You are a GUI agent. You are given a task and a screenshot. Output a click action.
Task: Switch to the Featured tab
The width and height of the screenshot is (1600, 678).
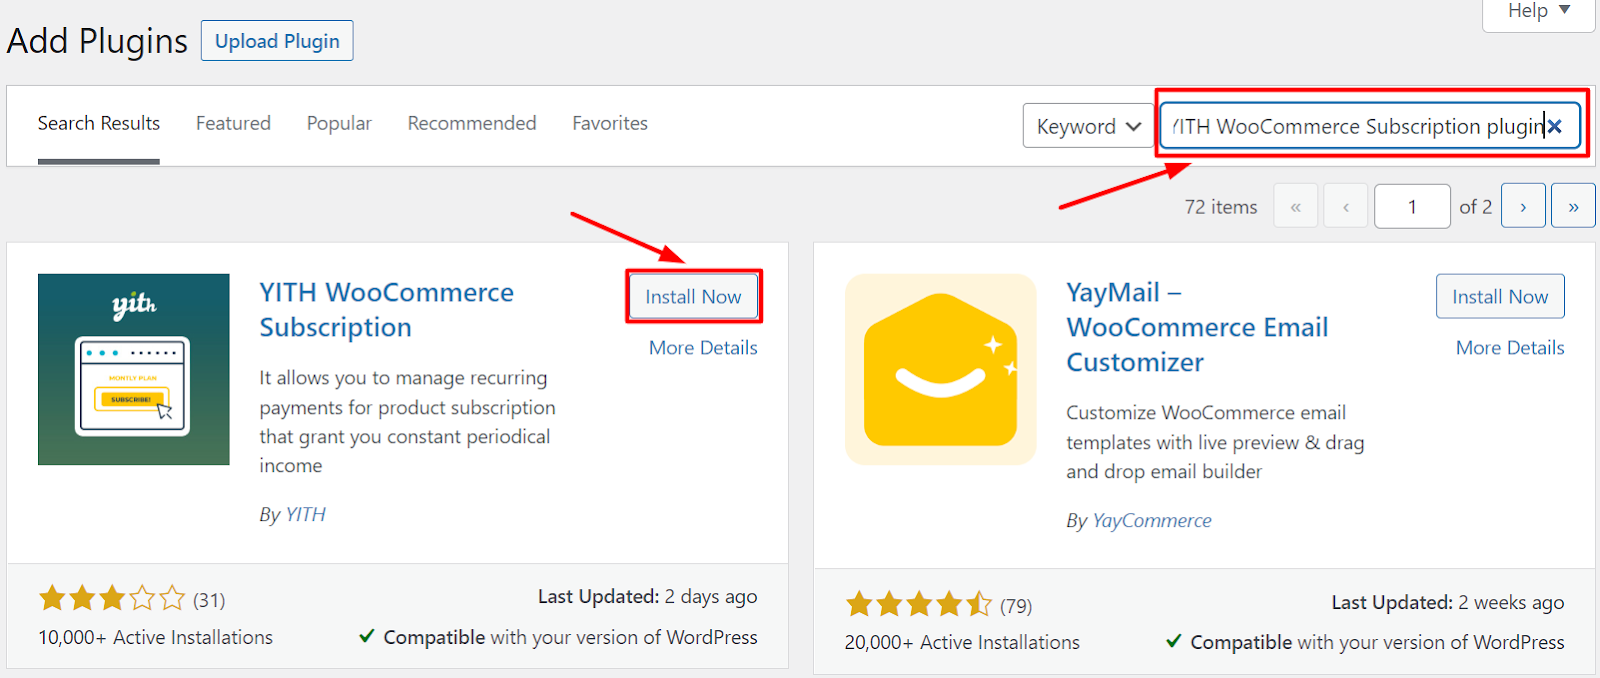click(x=233, y=124)
